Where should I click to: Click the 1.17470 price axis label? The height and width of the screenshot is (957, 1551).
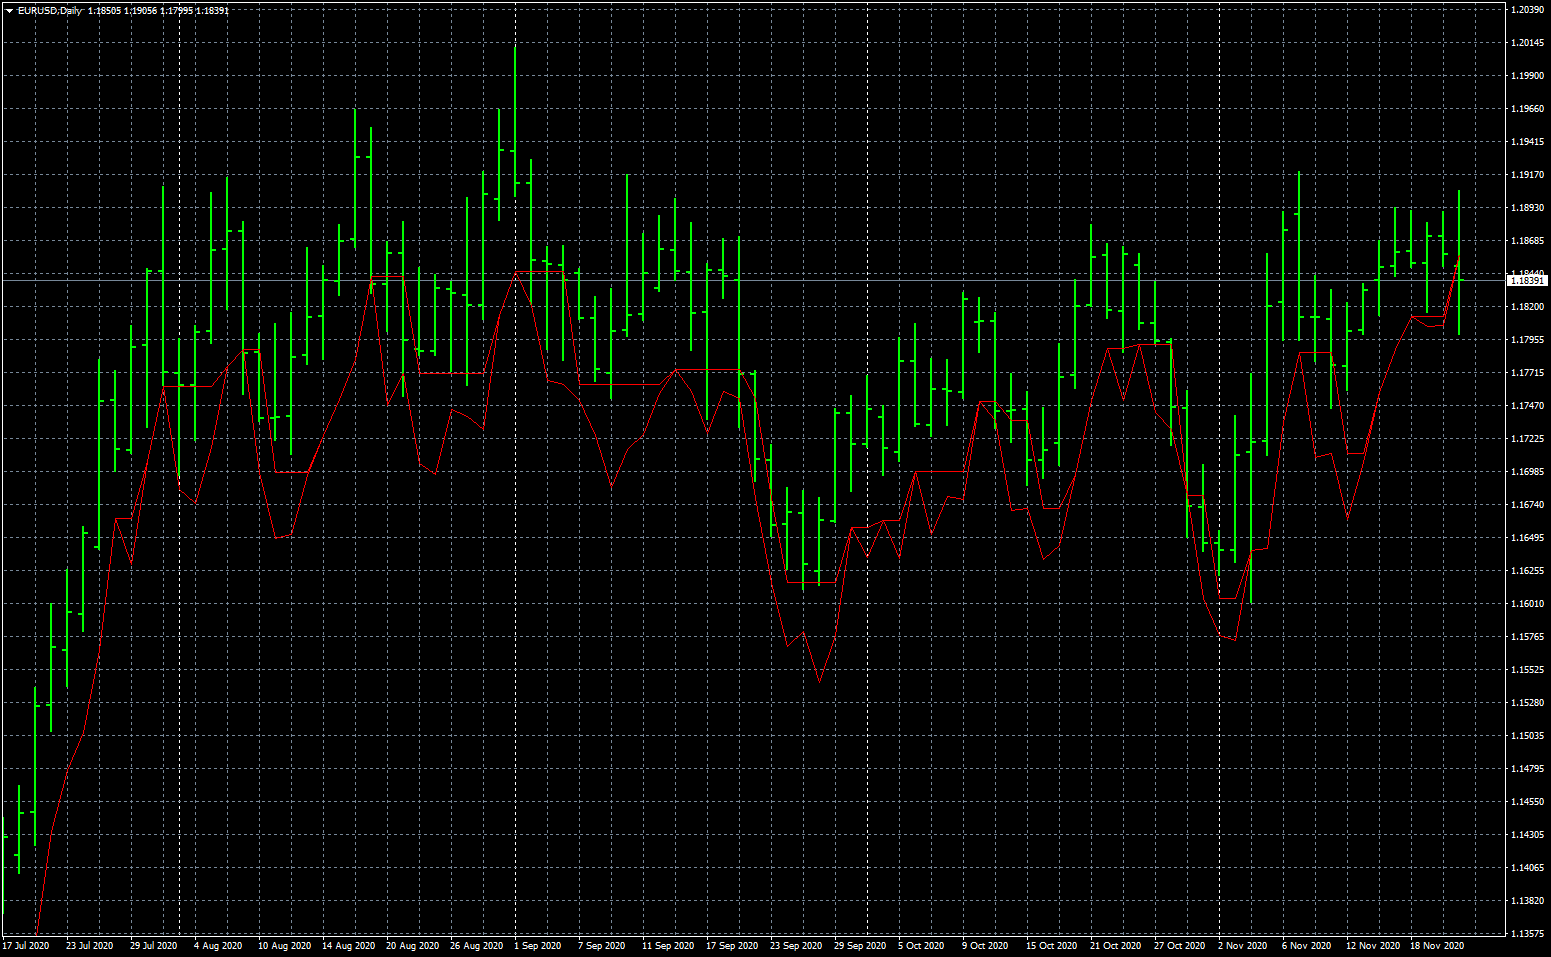pyautogui.click(x=1526, y=406)
